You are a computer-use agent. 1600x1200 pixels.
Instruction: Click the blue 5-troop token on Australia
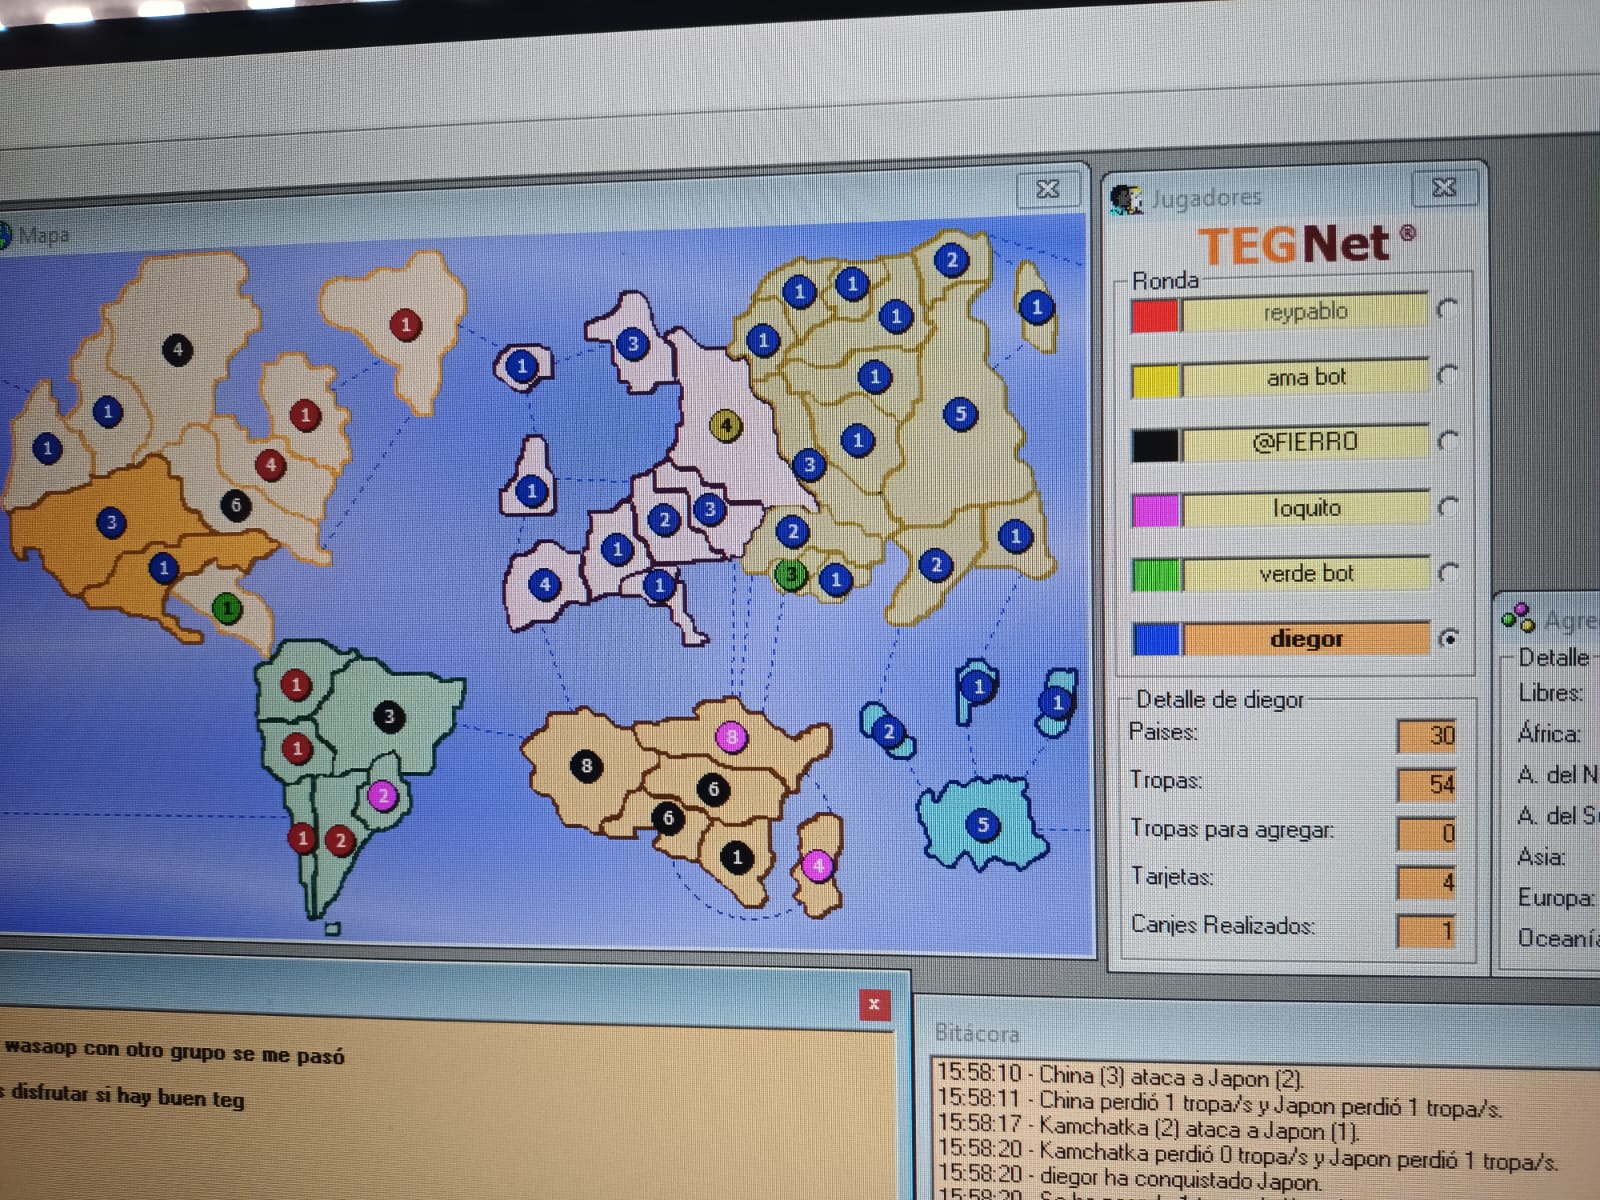(x=982, y=824)
